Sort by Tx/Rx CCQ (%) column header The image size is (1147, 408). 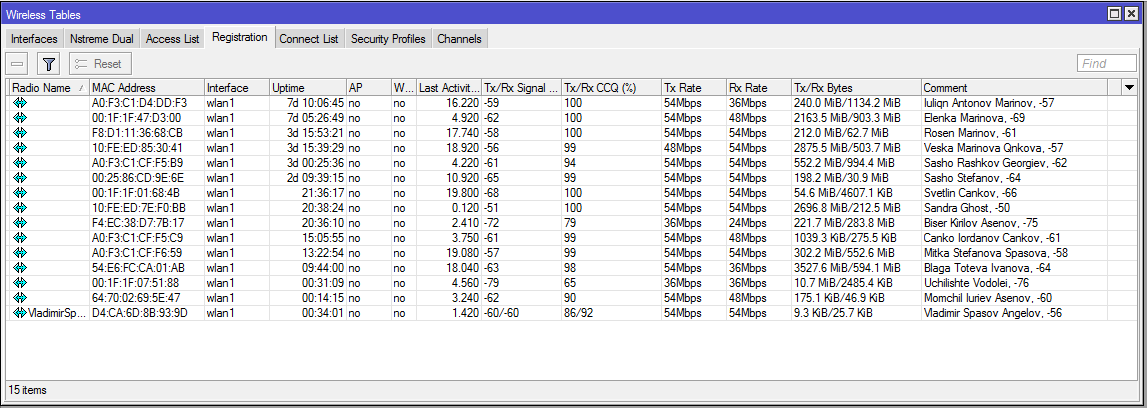click(611, 88)
